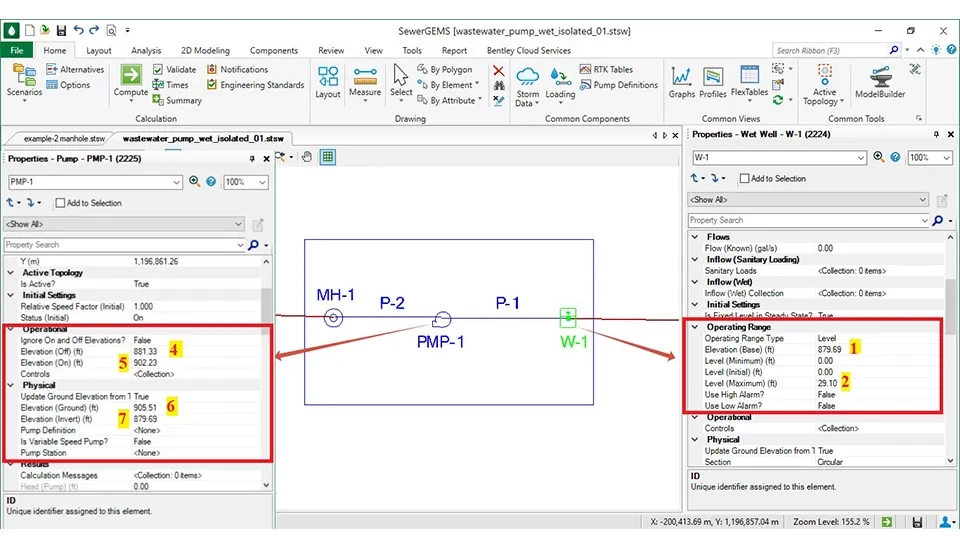Viewport: 960px width, 548px height.
Task: Click the Profiles icon
Action: [x=713, y=80]
